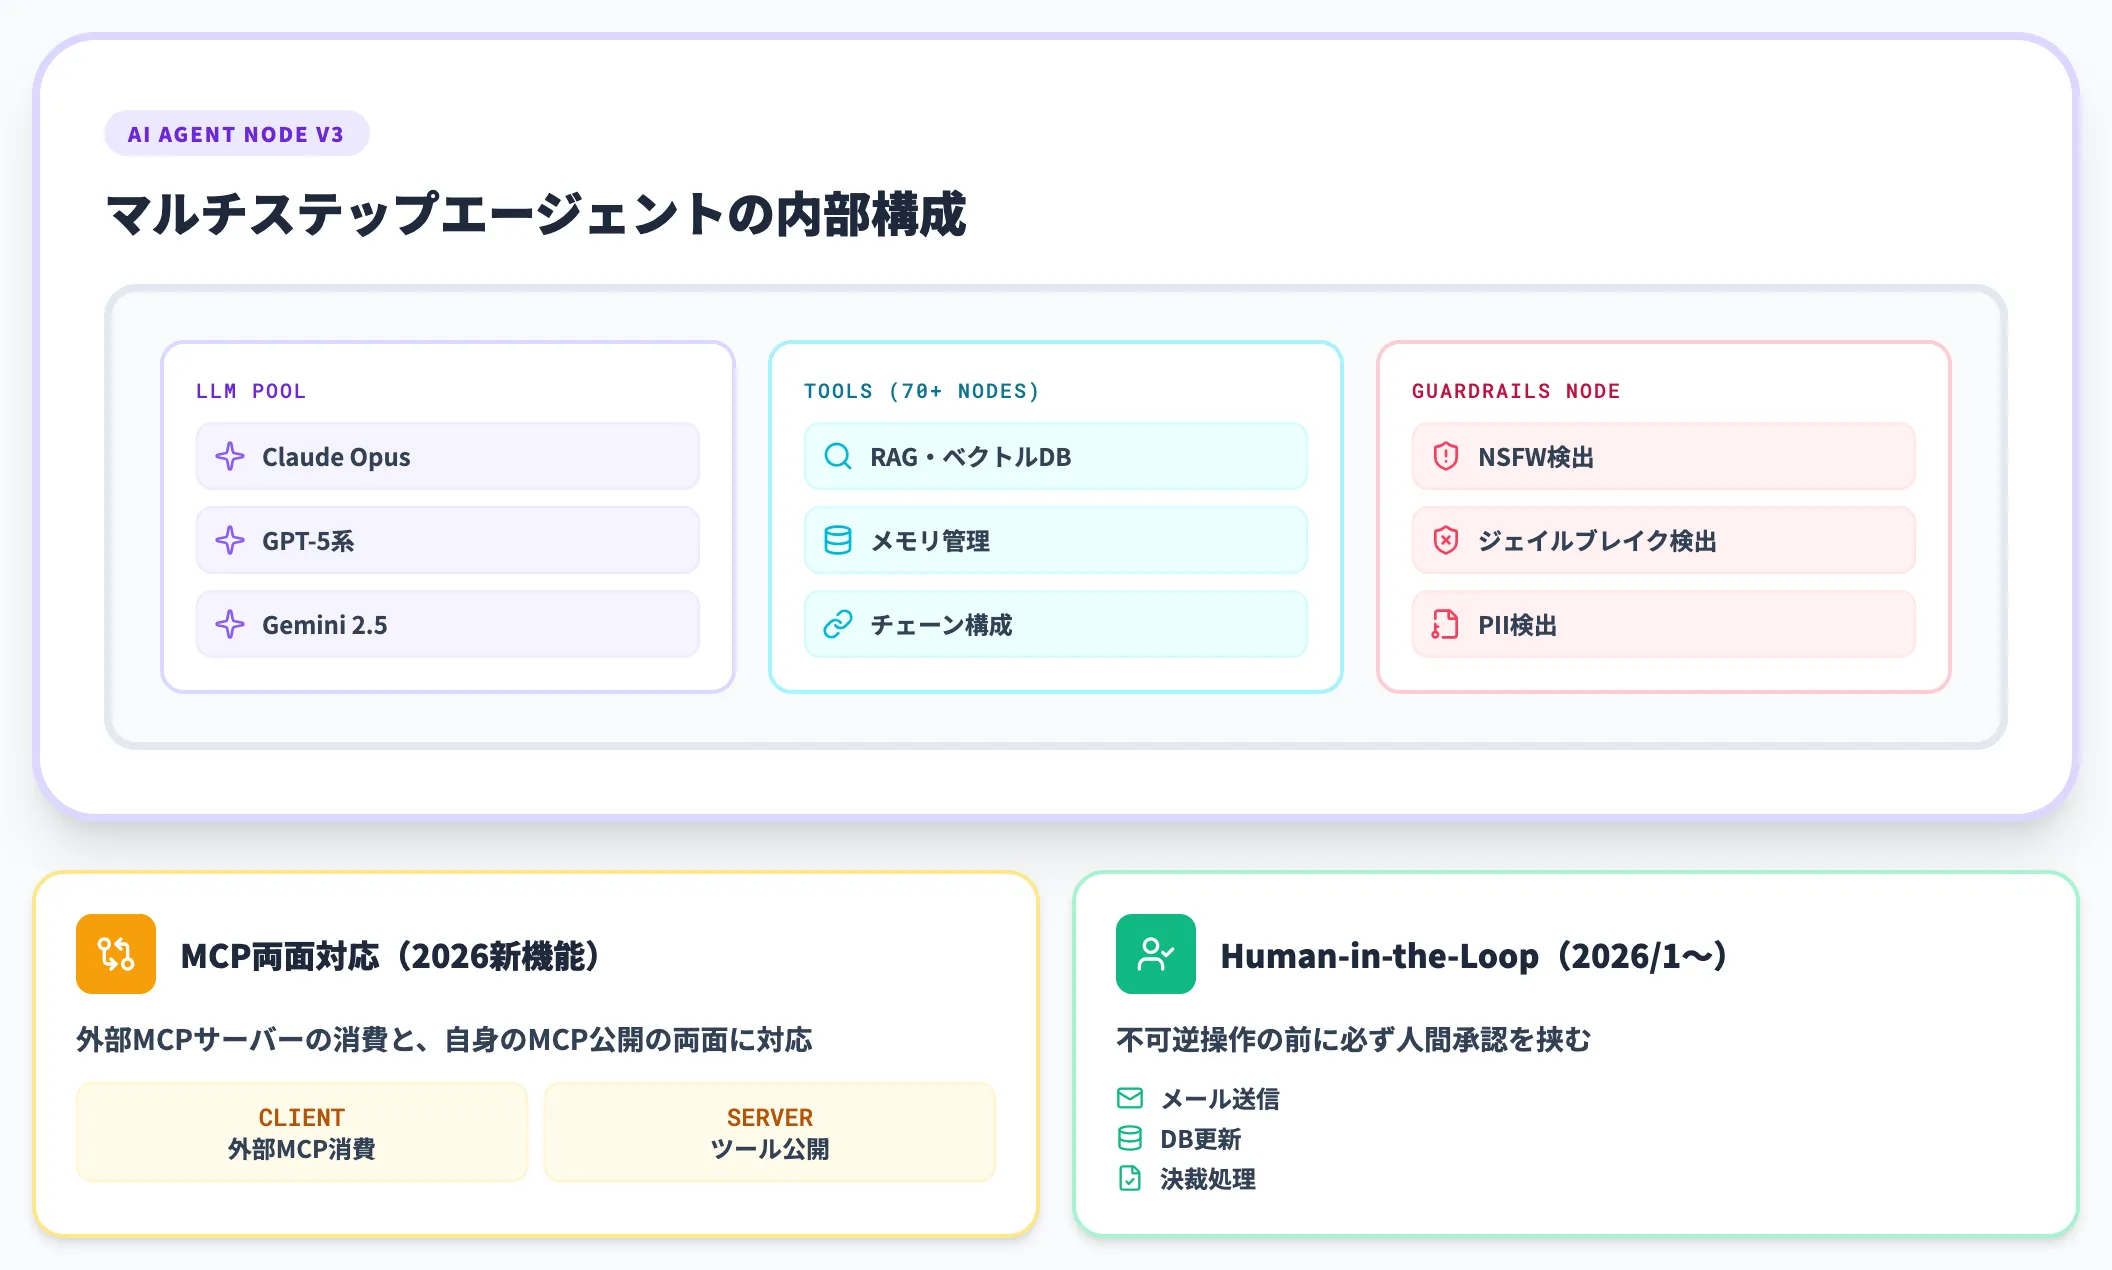Viewport: 2112px width, 1270px height.
Task: Open the チェーン構成 tool chip
Action: (1056, 625)
